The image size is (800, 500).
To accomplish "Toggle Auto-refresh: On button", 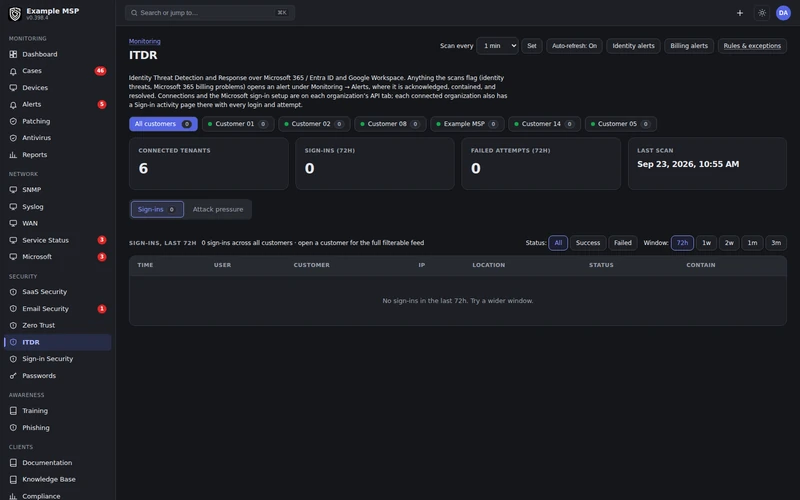I will tap(574, 46).
